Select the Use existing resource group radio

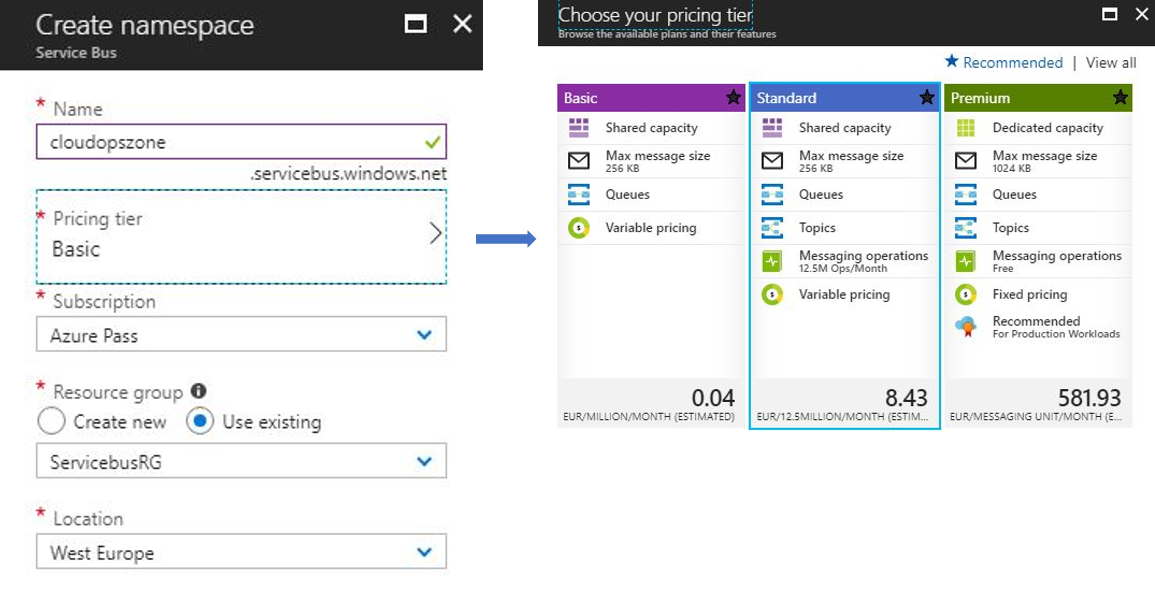tap(200, 422)
